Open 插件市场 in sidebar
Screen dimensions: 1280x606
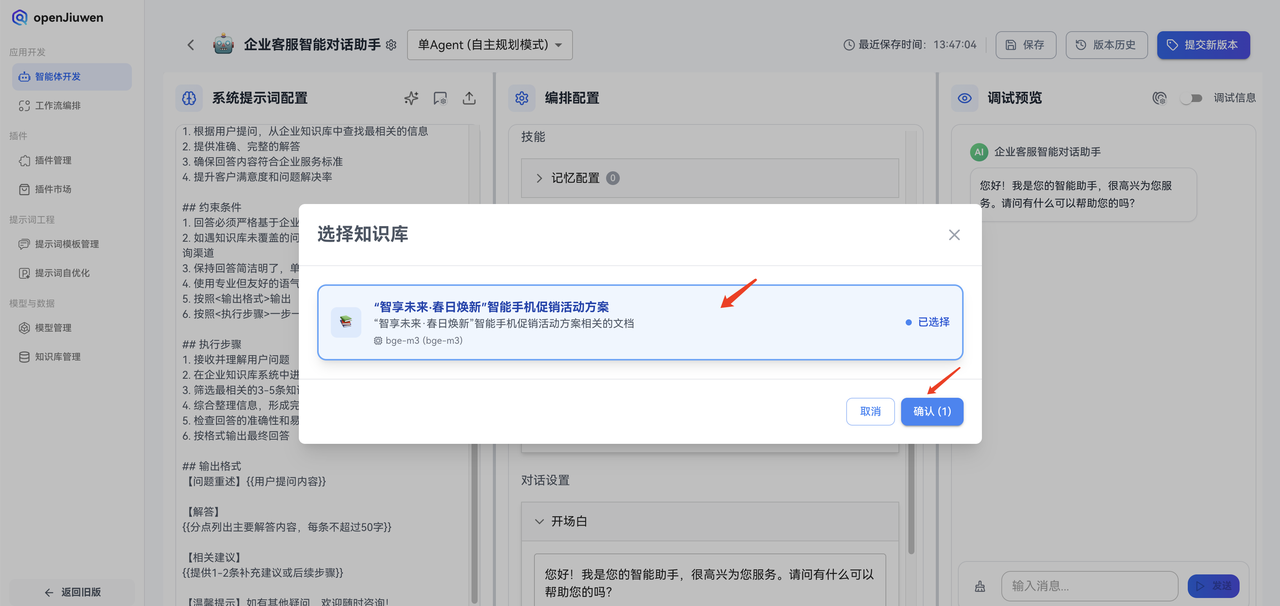pos(72,189)
